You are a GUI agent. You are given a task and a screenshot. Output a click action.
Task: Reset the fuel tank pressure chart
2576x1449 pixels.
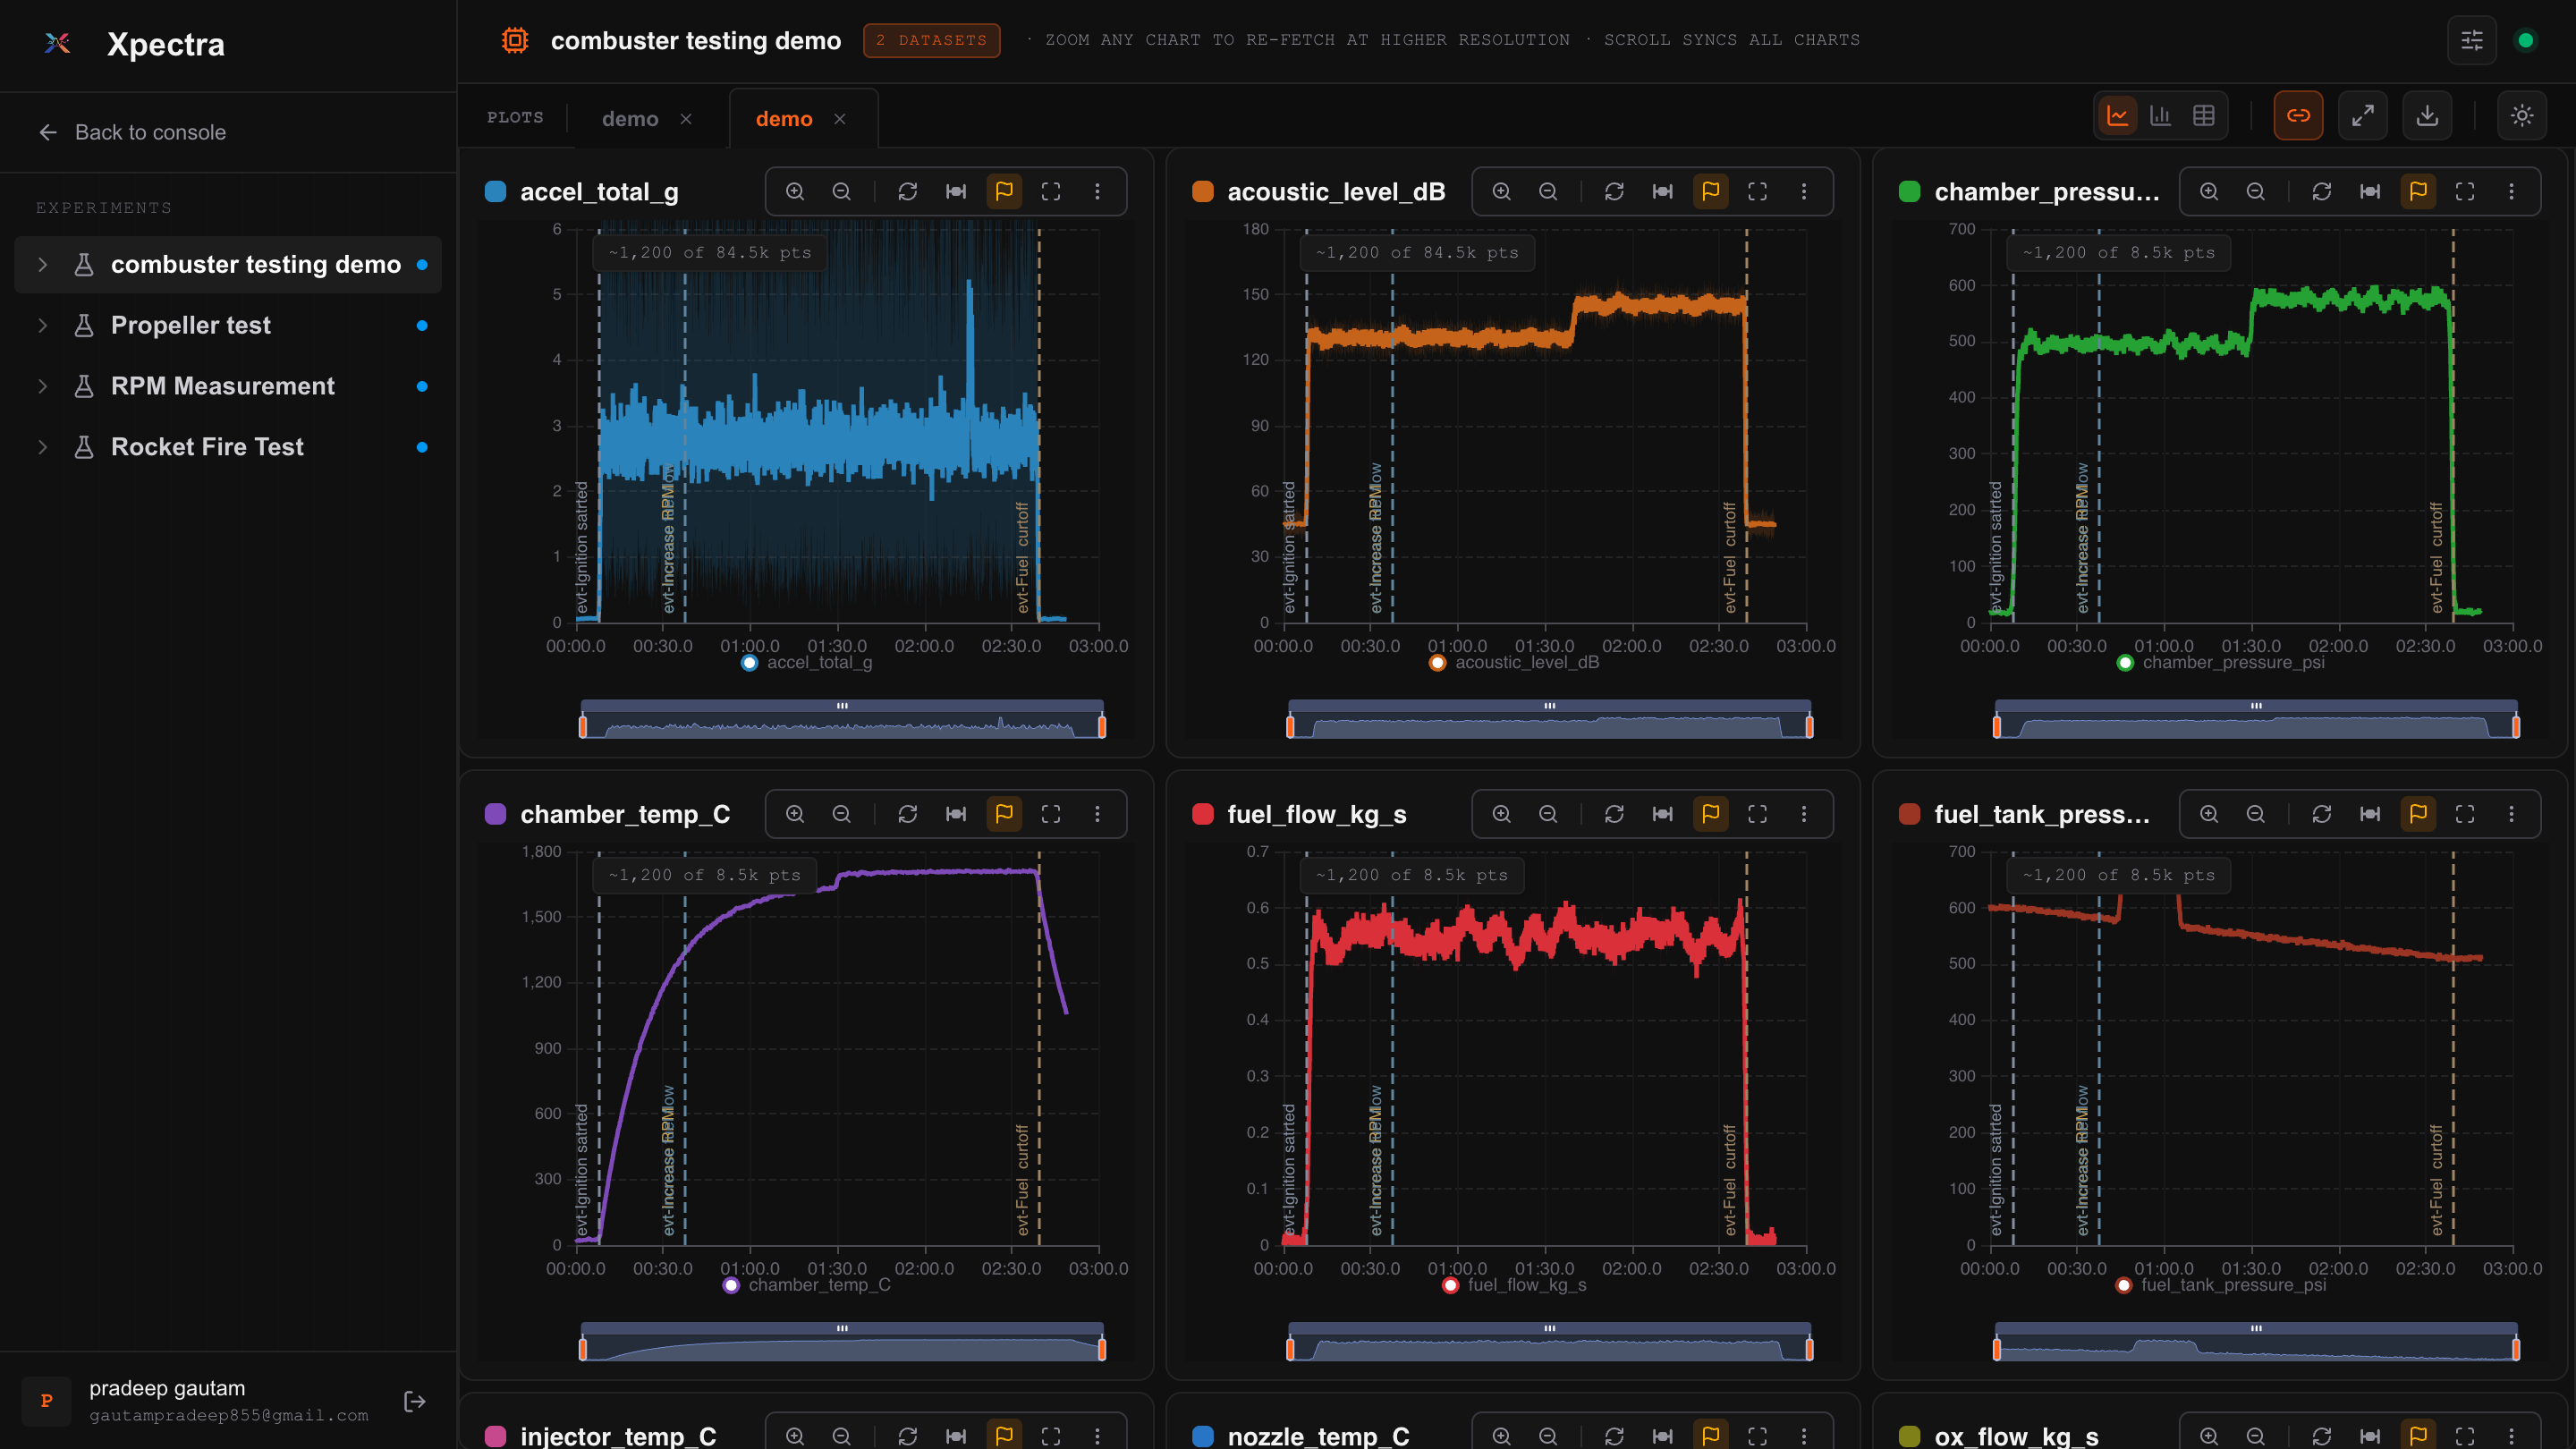point(2322,814)
